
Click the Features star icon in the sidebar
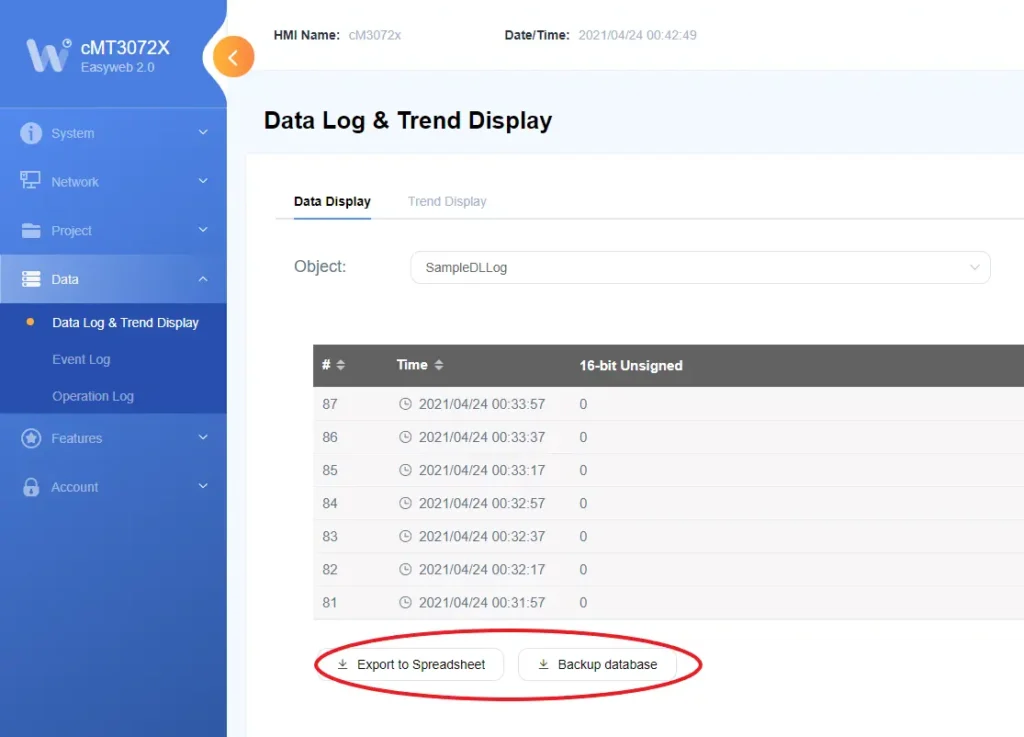click(31, 438)
